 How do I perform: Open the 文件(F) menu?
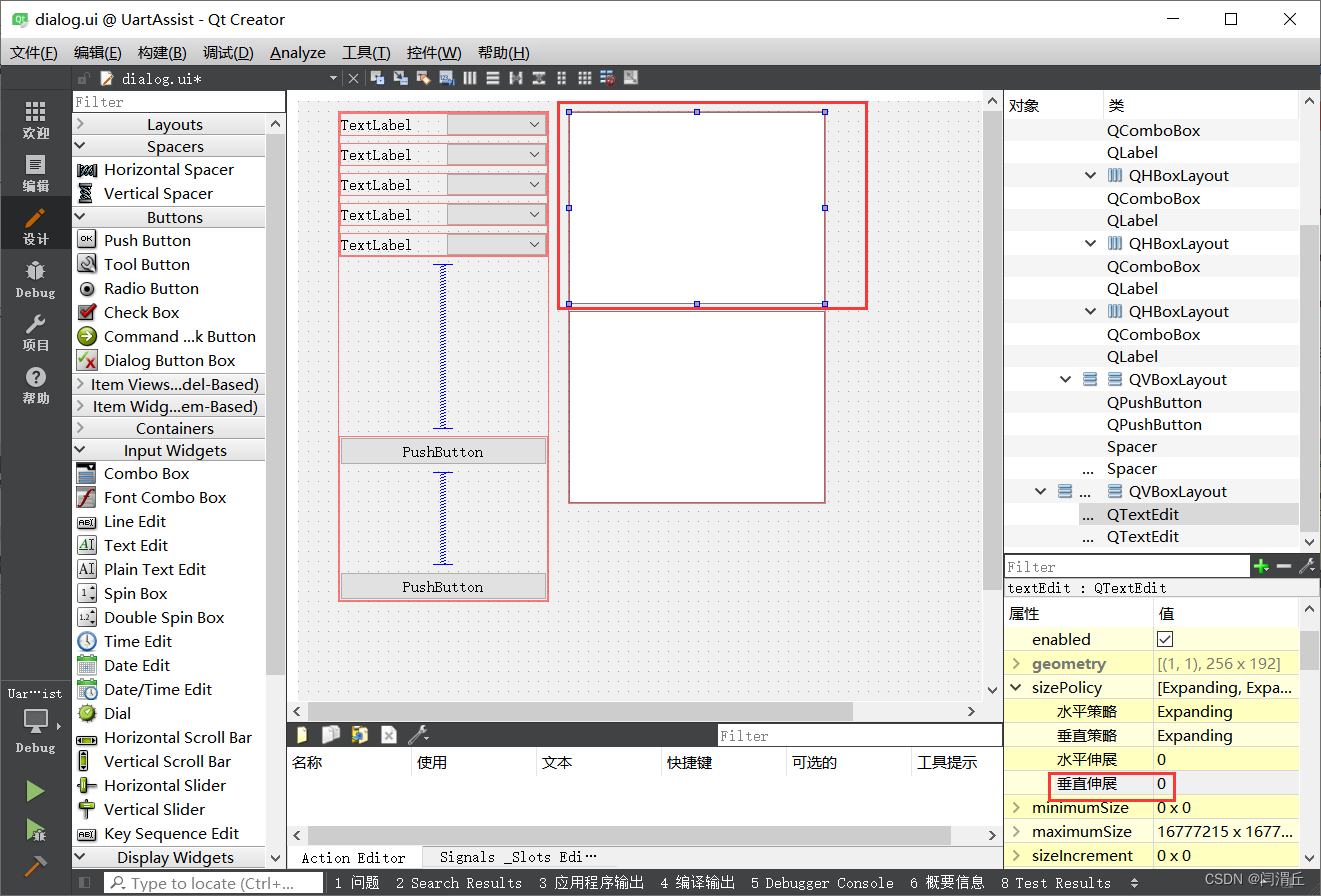(34, 53)
